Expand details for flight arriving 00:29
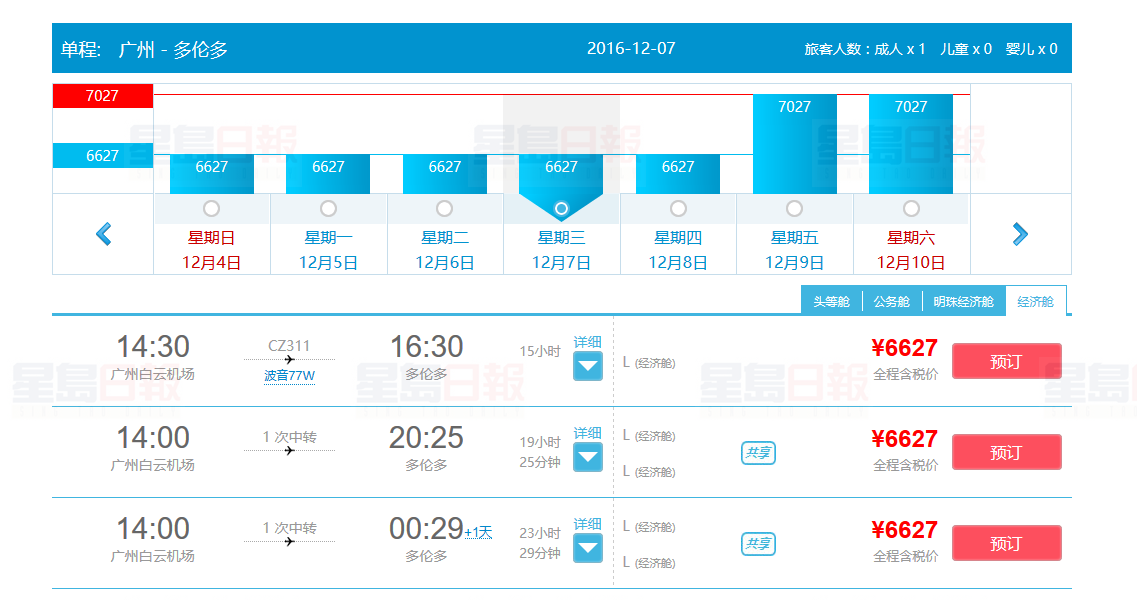The height and width of the screenshot is (600, 1137). (x=588, y=548)
